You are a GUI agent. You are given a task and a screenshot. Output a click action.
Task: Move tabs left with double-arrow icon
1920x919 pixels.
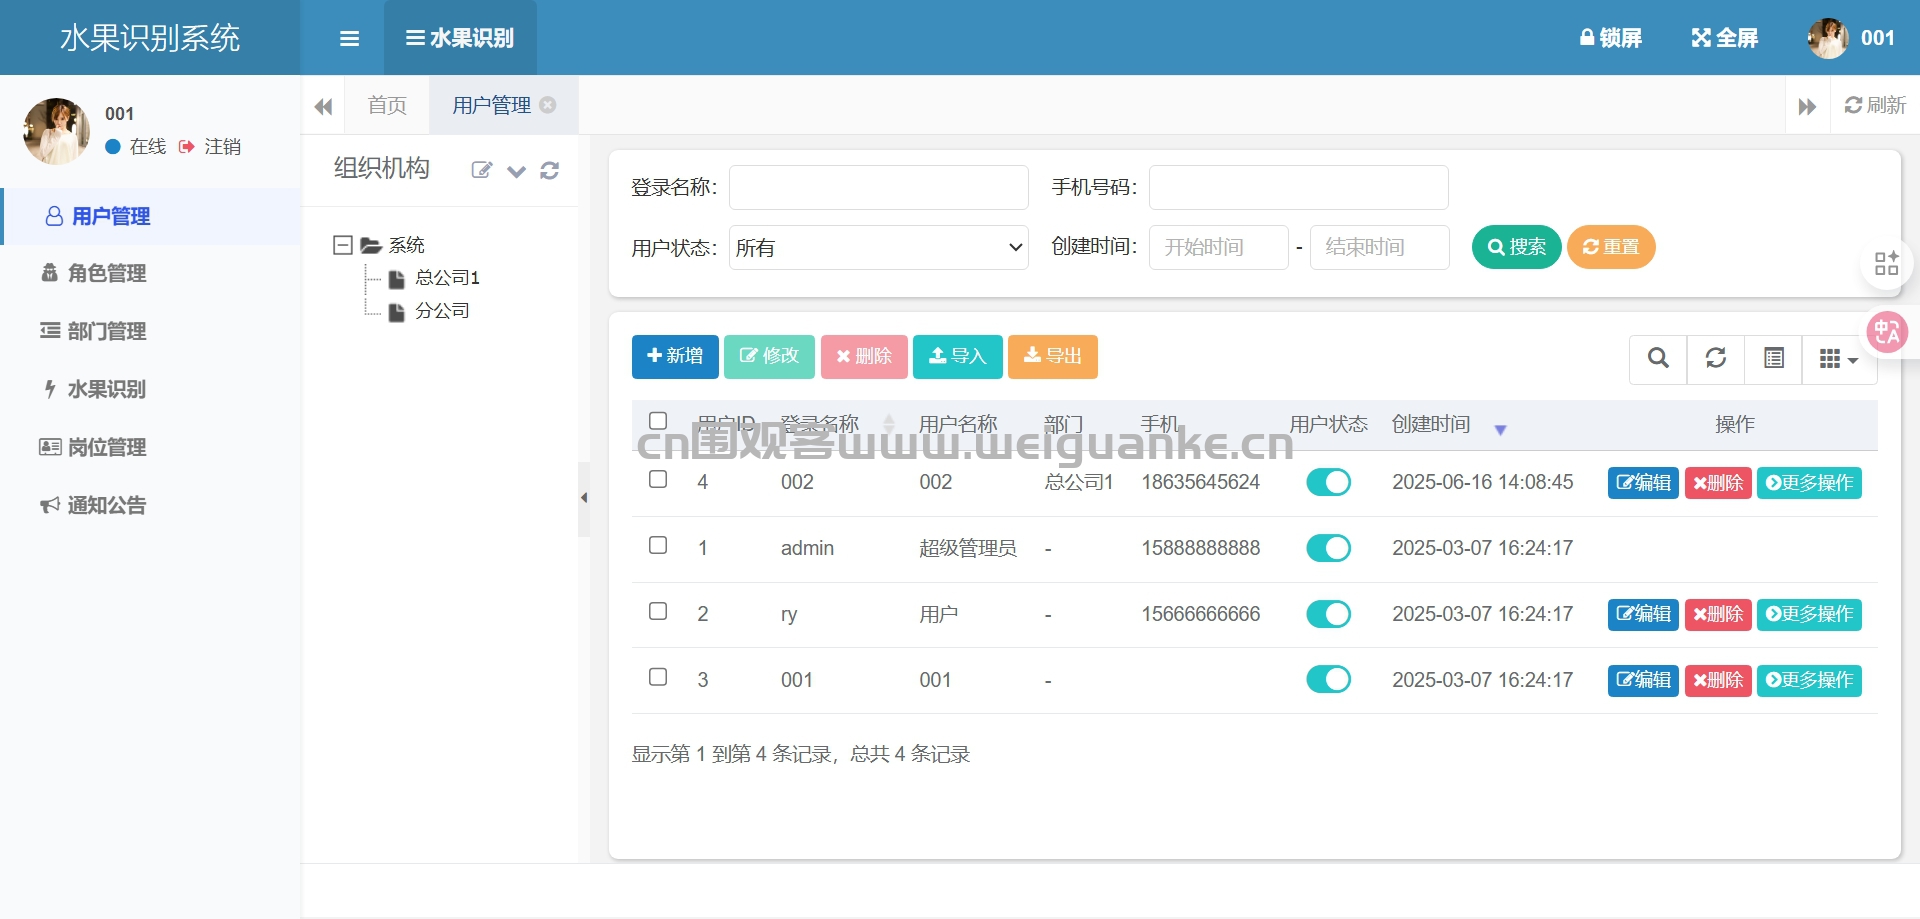tap(323, 106)
